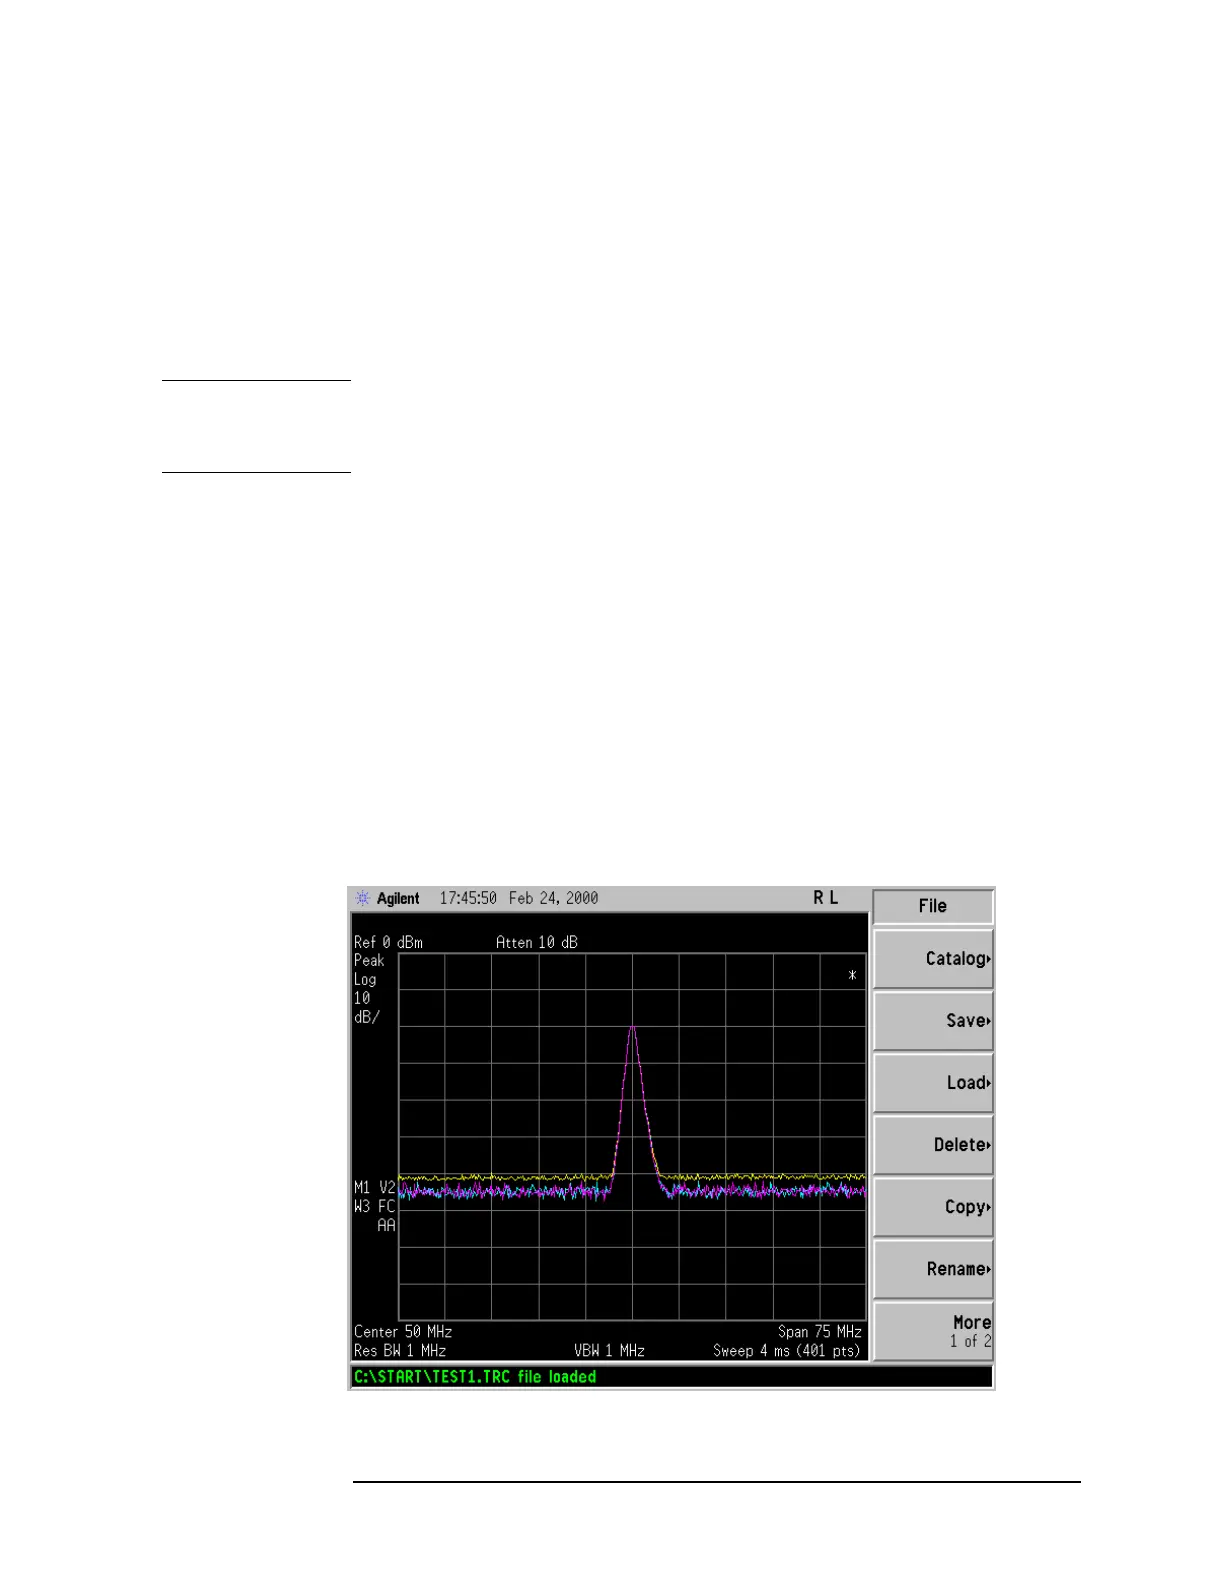Image resolution: width=1224 pixels, height=1582 pixels.
Task: Click the Center 50 MHz readout
Action: point(403,1332)
